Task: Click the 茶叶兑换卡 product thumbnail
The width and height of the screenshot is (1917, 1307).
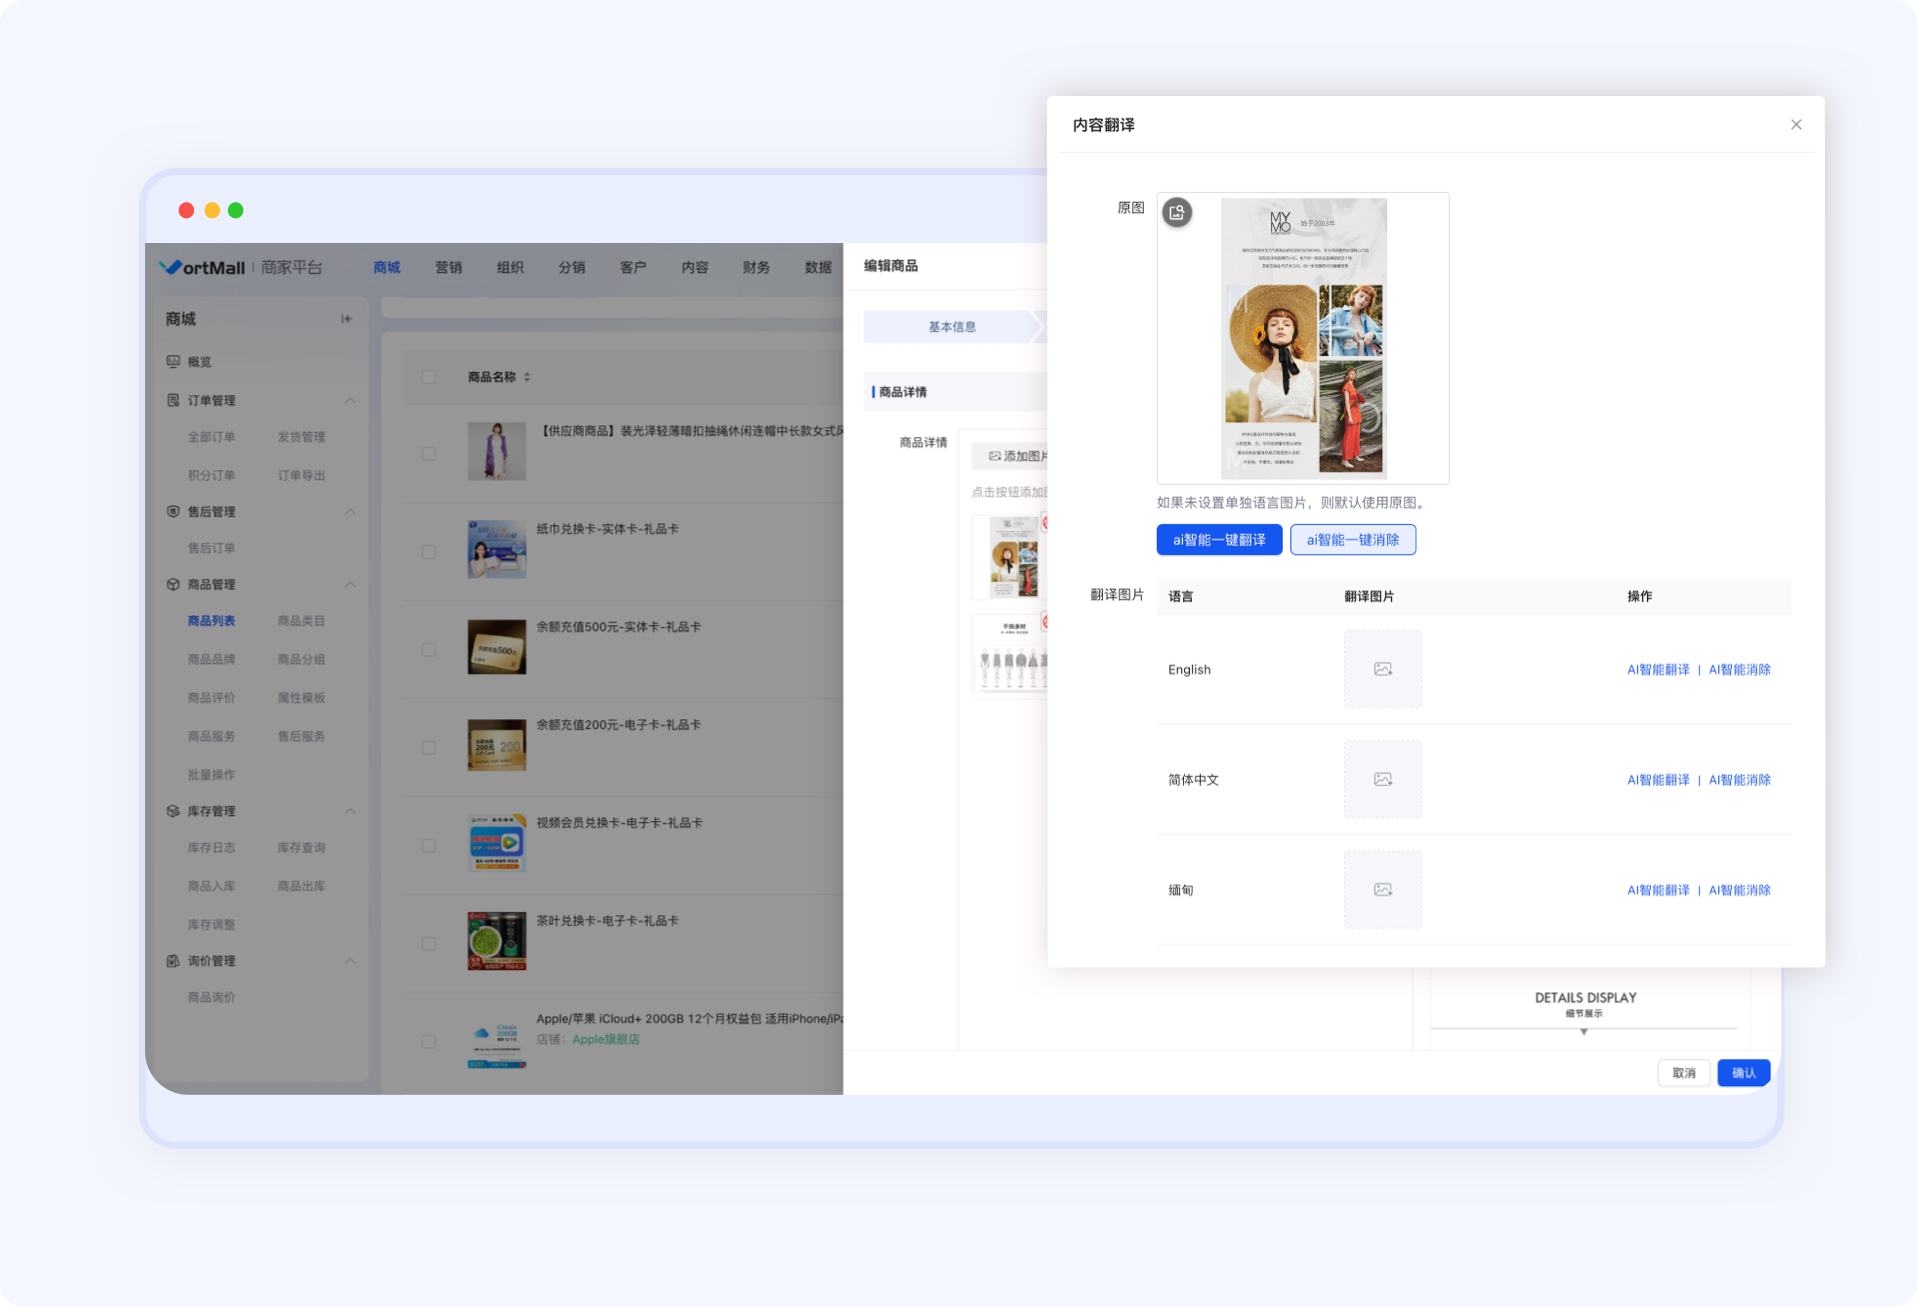Action: [x=496, y=941]
